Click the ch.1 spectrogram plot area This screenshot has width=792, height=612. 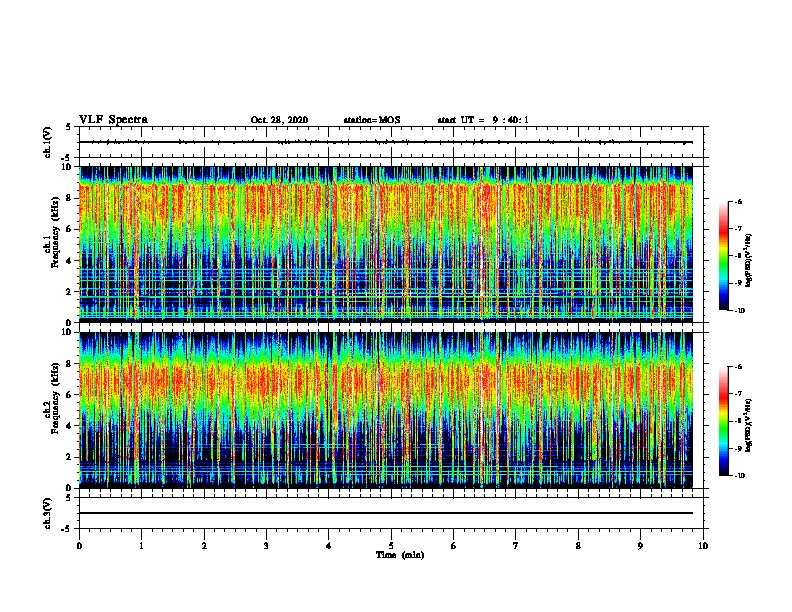click(x=386, y=244)
